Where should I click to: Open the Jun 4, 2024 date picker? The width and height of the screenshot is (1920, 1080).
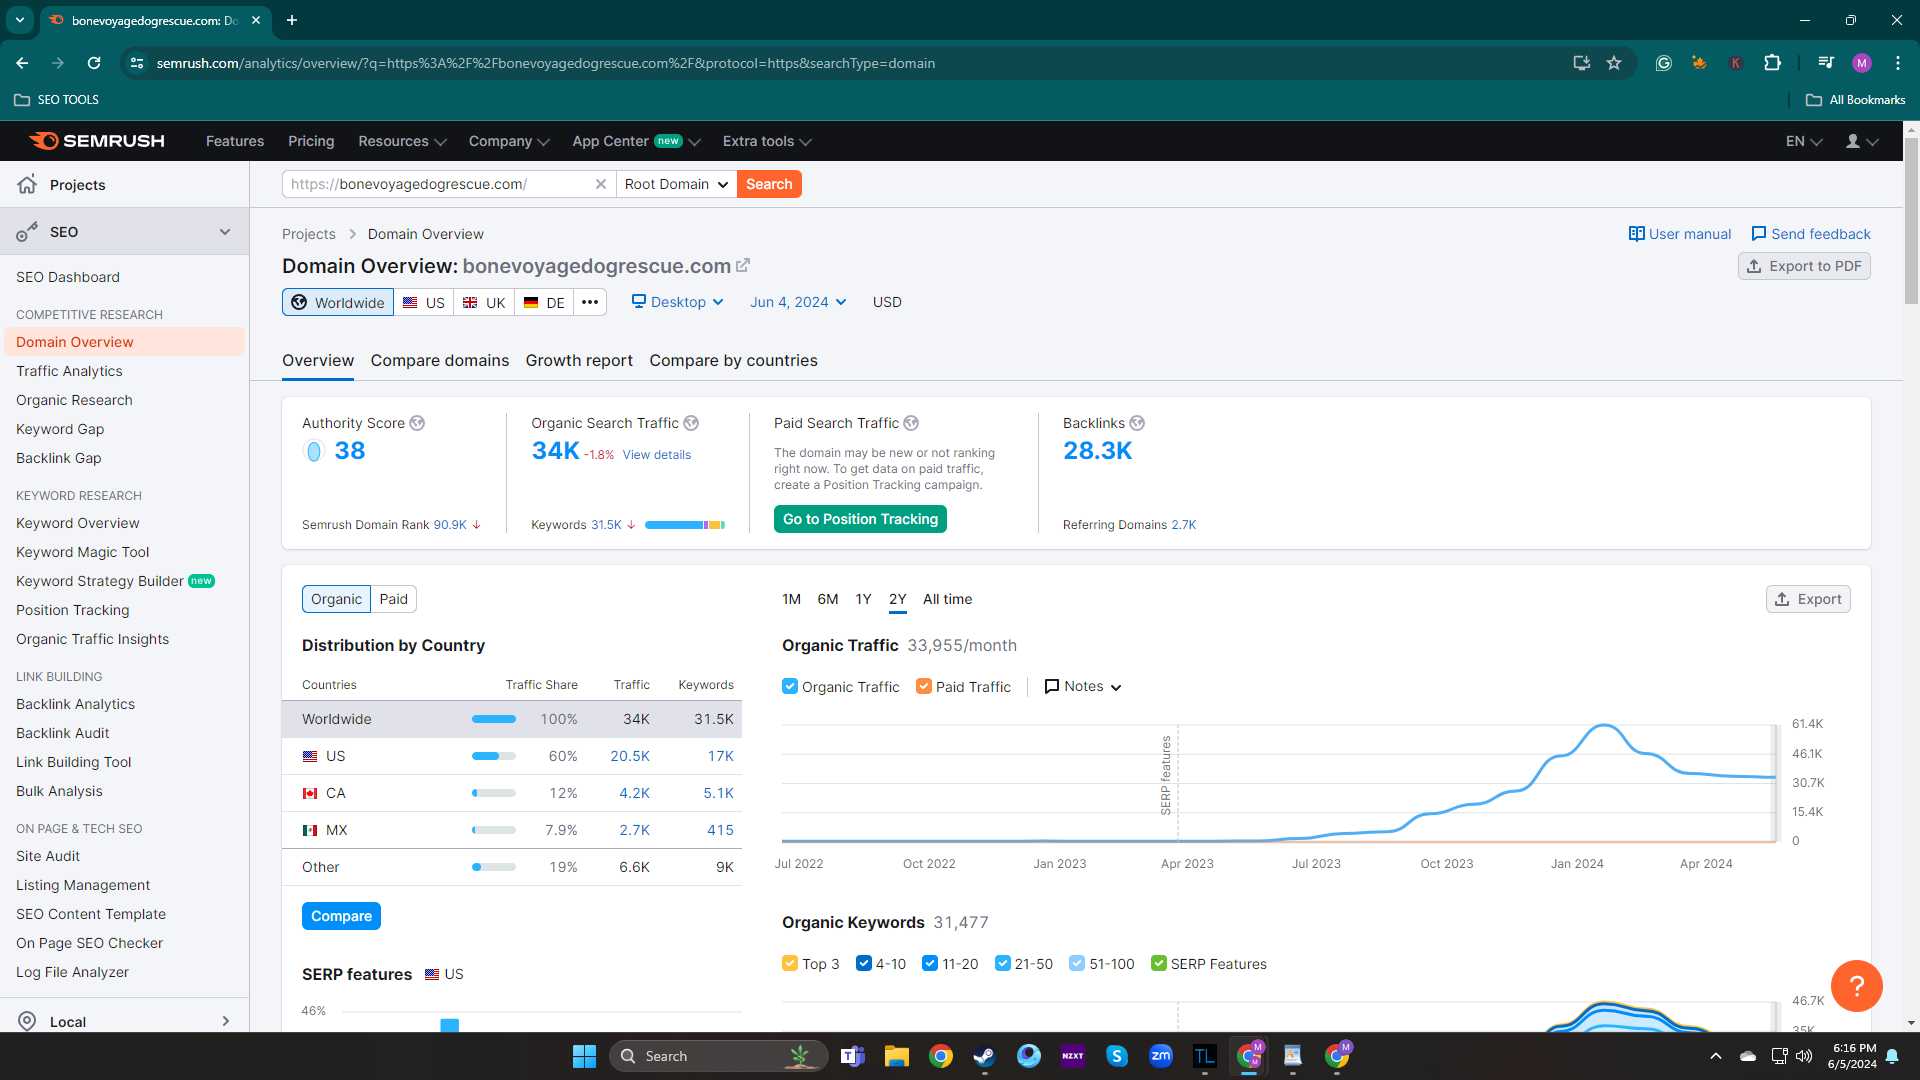click(798, 302)
